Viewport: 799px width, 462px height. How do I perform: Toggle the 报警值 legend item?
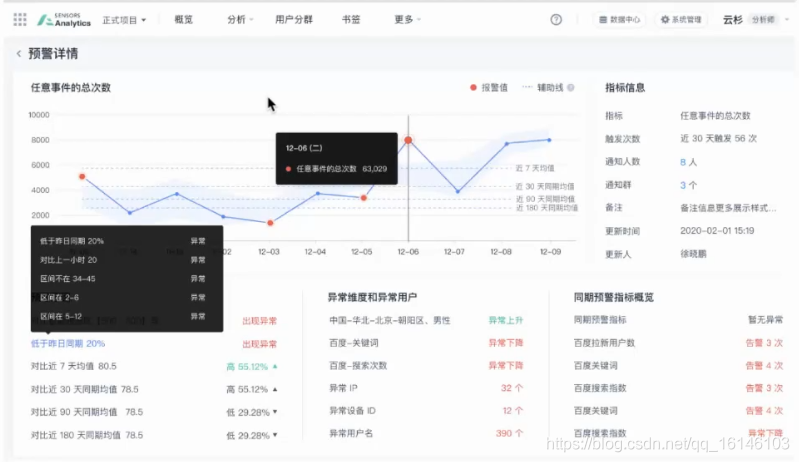tap(489, 88)
